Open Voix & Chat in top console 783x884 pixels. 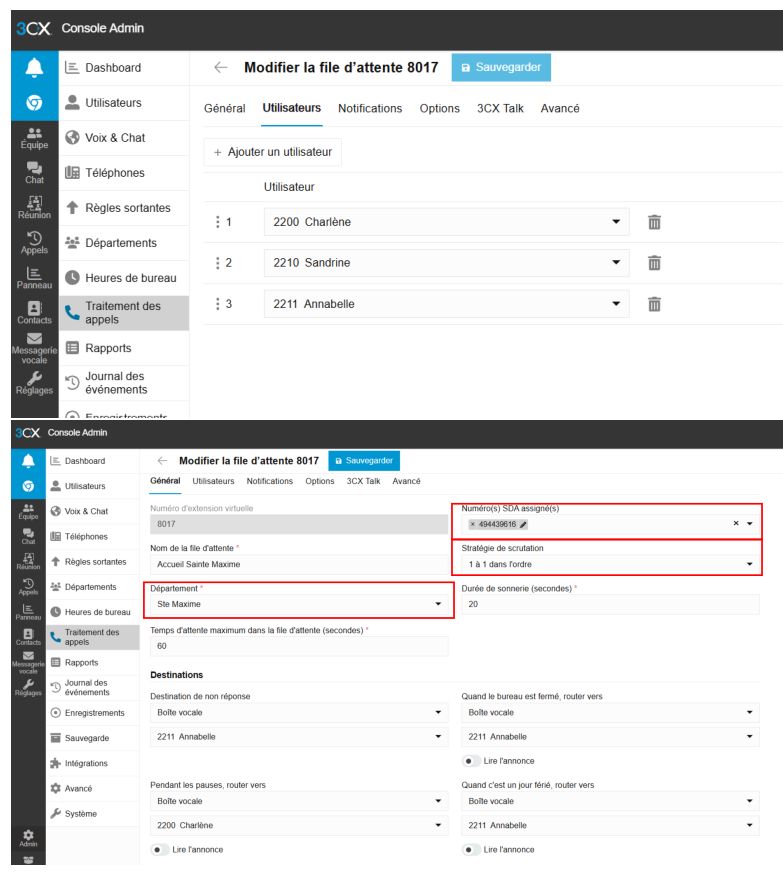coord(124,138)
